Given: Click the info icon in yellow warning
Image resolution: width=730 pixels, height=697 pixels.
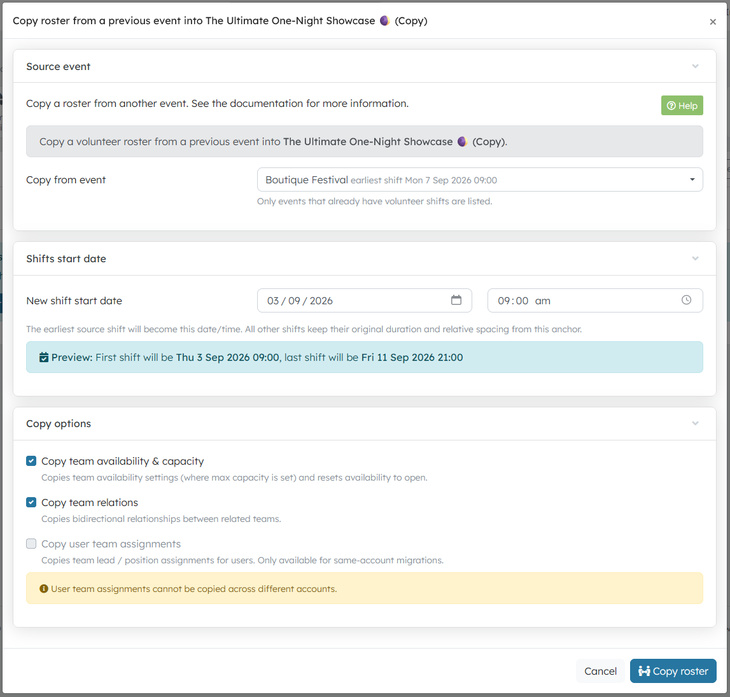Looking at the screenshot, I should click(x=44, y=589).
